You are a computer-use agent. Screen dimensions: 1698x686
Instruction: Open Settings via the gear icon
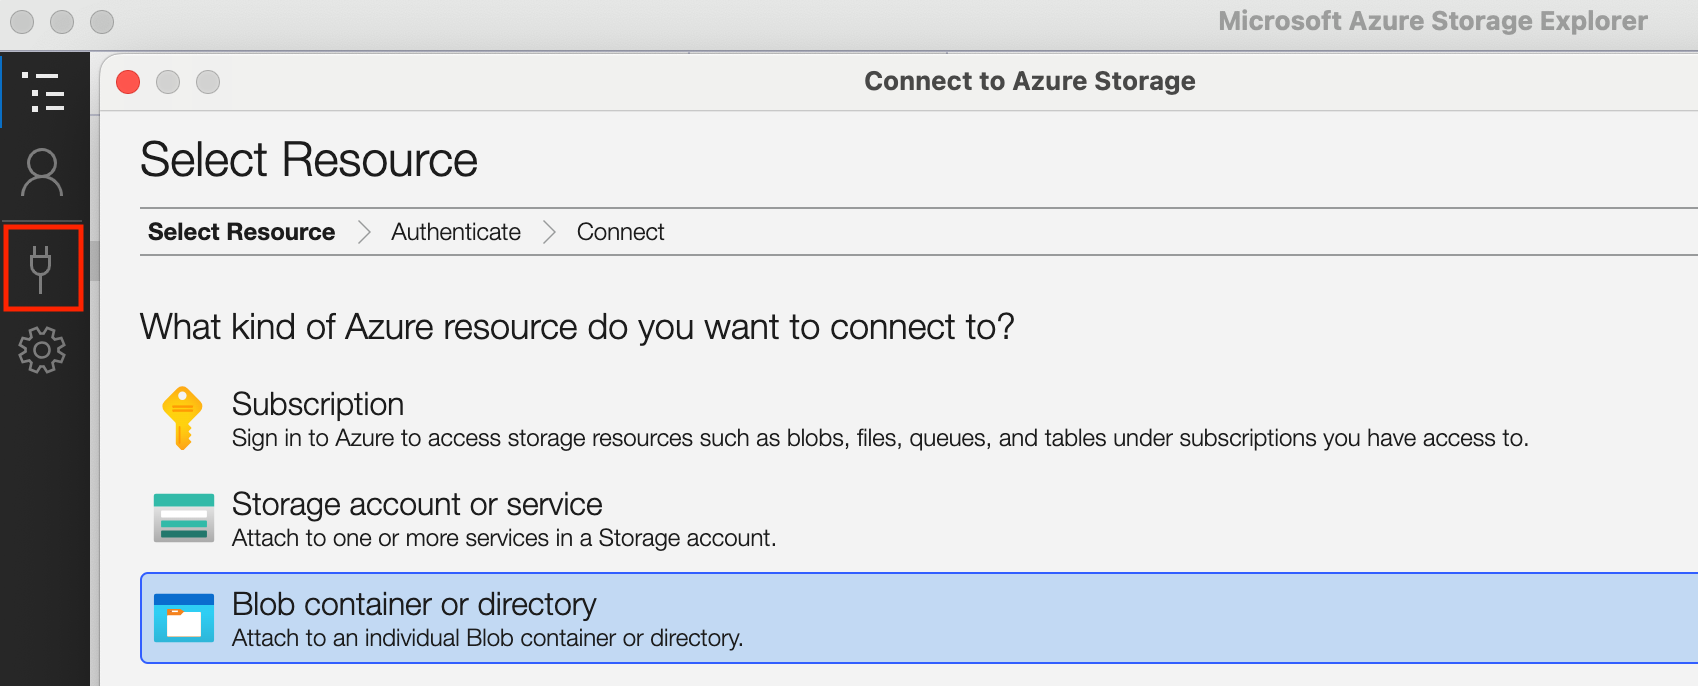tap(42, 350)
